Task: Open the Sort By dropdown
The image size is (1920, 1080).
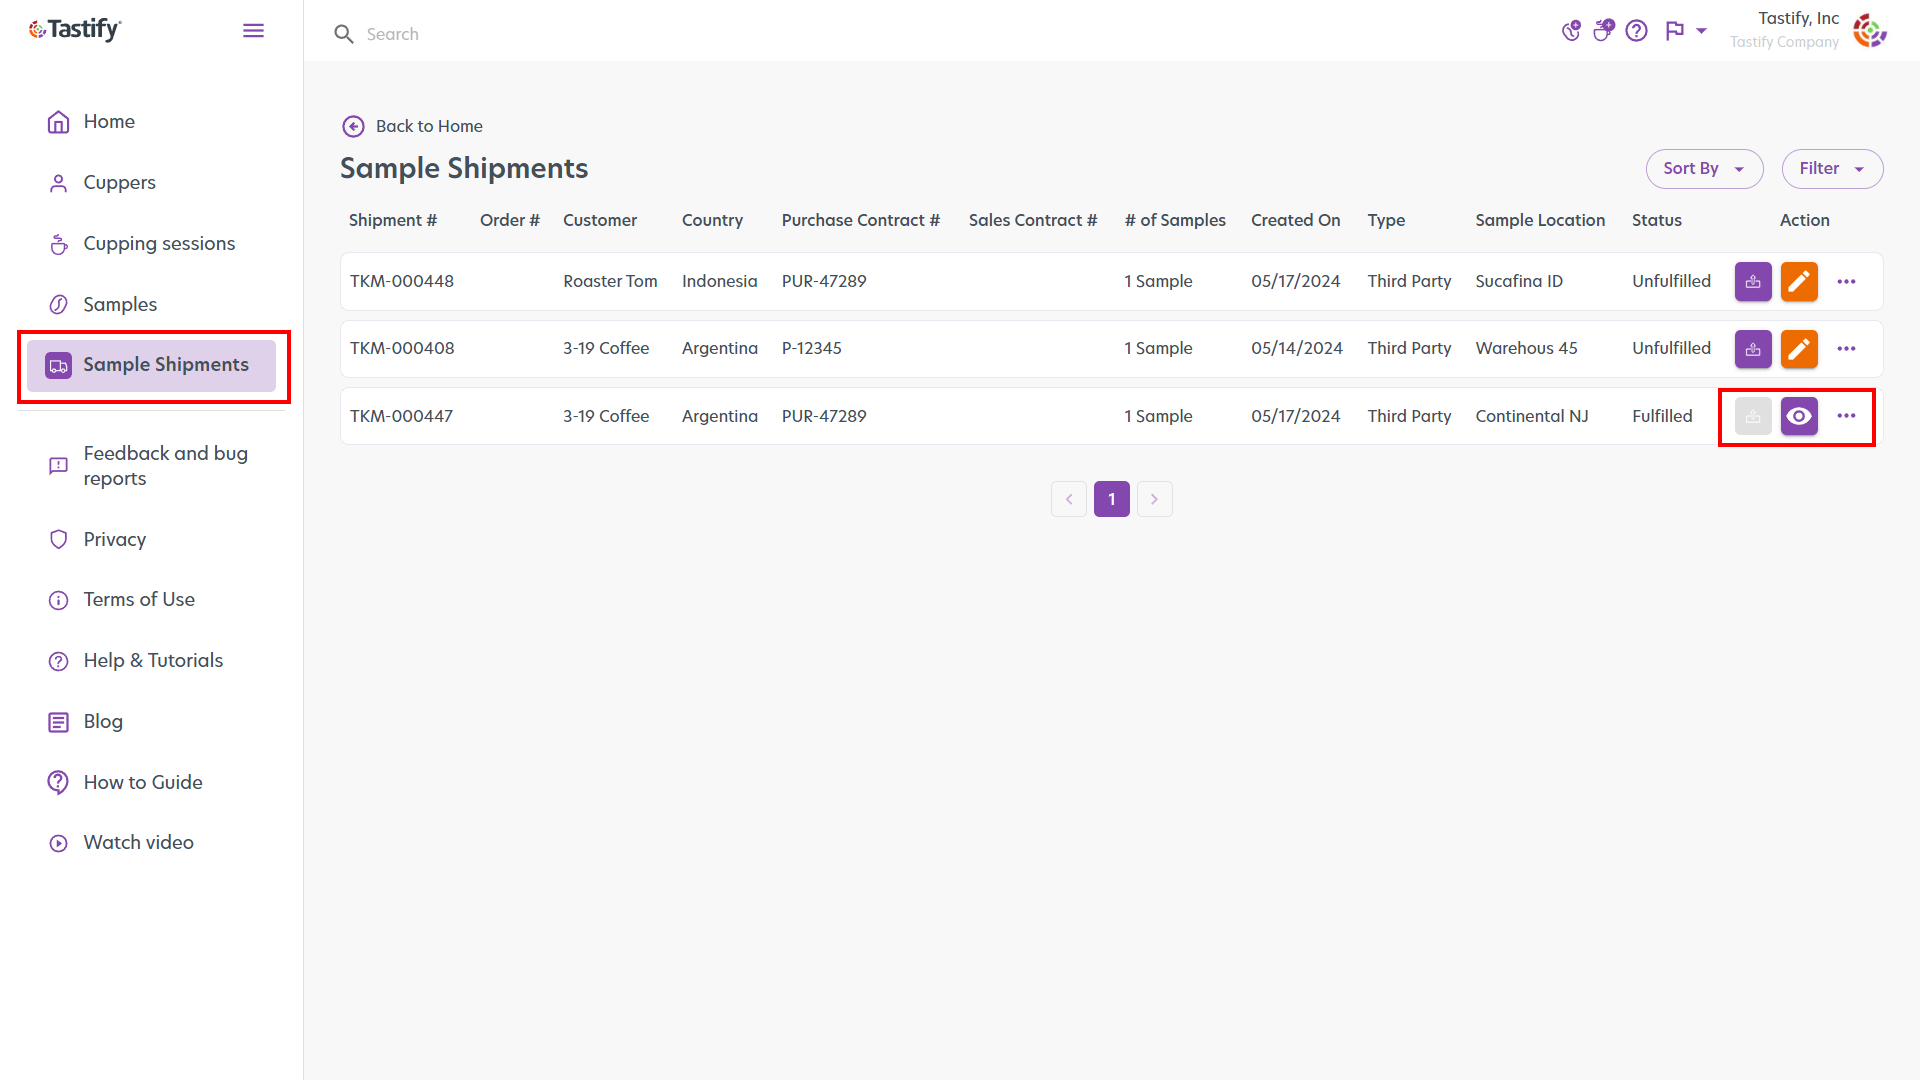Action: (x=1704, y=169)
